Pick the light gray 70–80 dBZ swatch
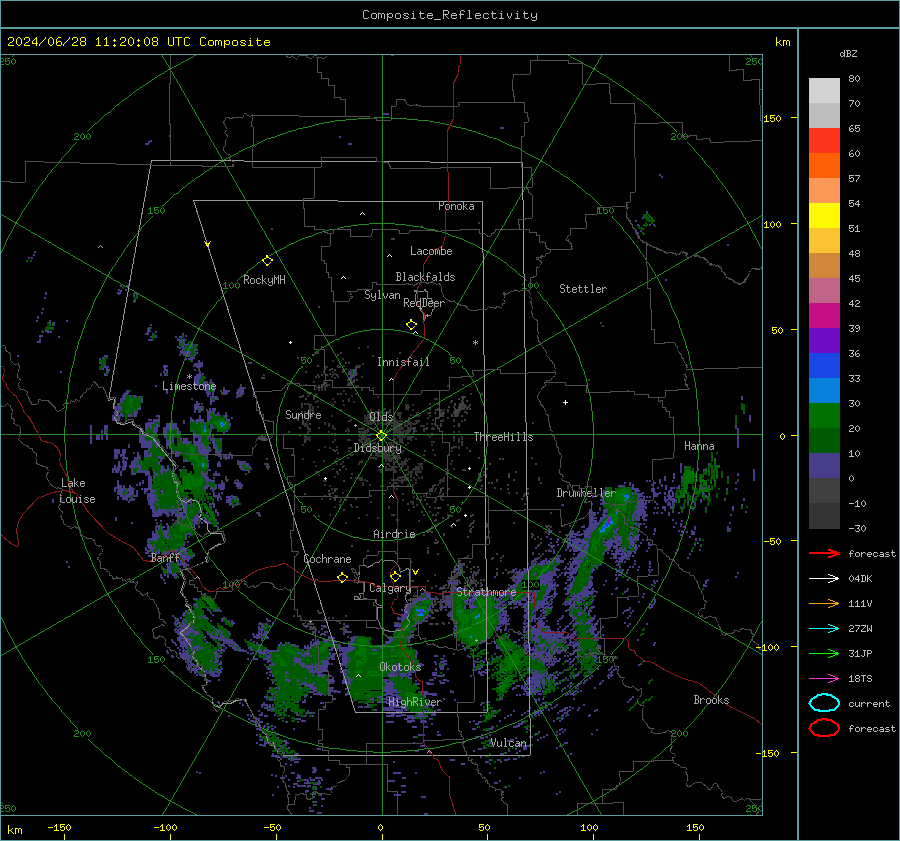Image resolution: width=900 pixels, height=841 pixels. pos(824,90)
